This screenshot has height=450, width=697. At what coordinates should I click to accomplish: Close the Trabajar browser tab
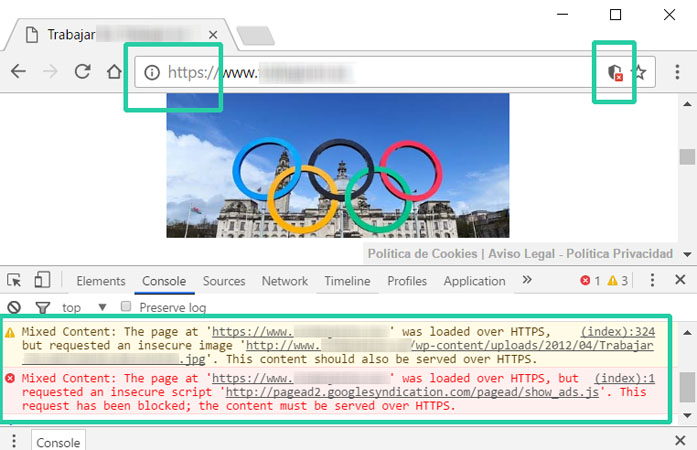[213, 35]
